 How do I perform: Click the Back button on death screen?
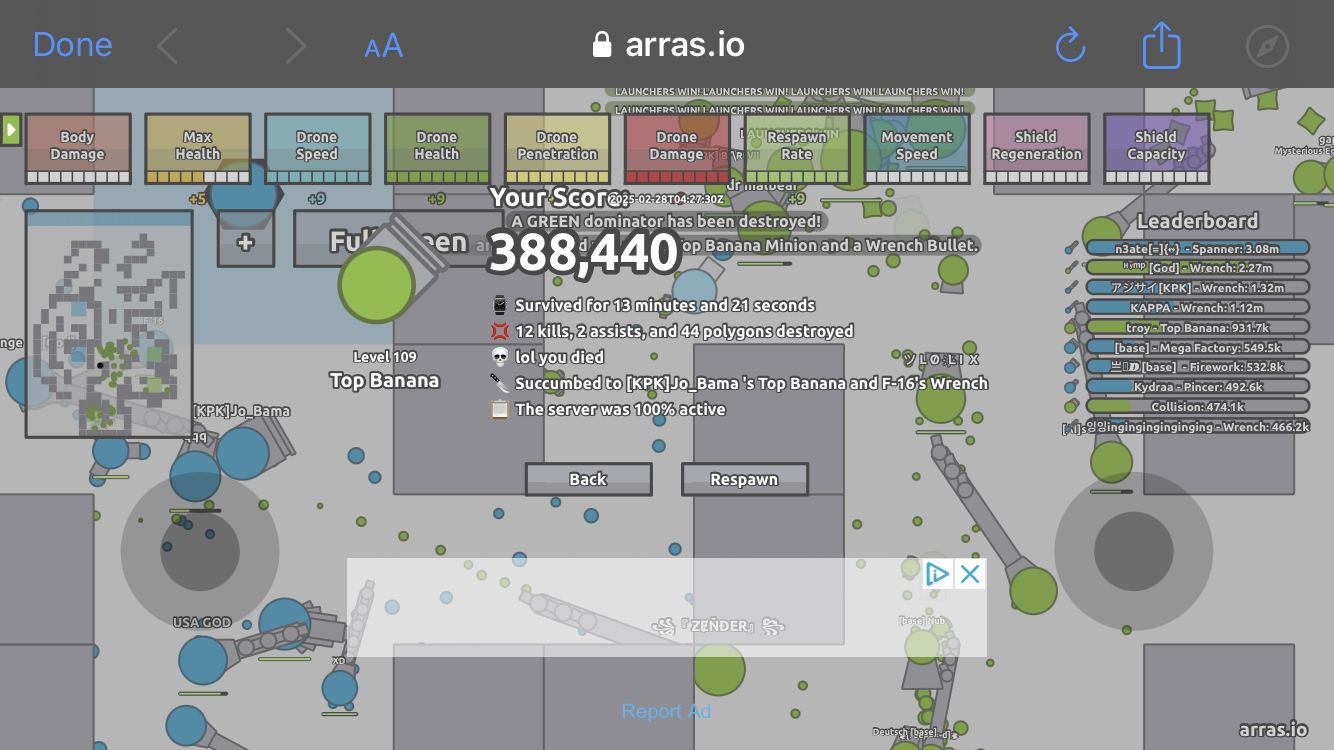tap(588, 479)
